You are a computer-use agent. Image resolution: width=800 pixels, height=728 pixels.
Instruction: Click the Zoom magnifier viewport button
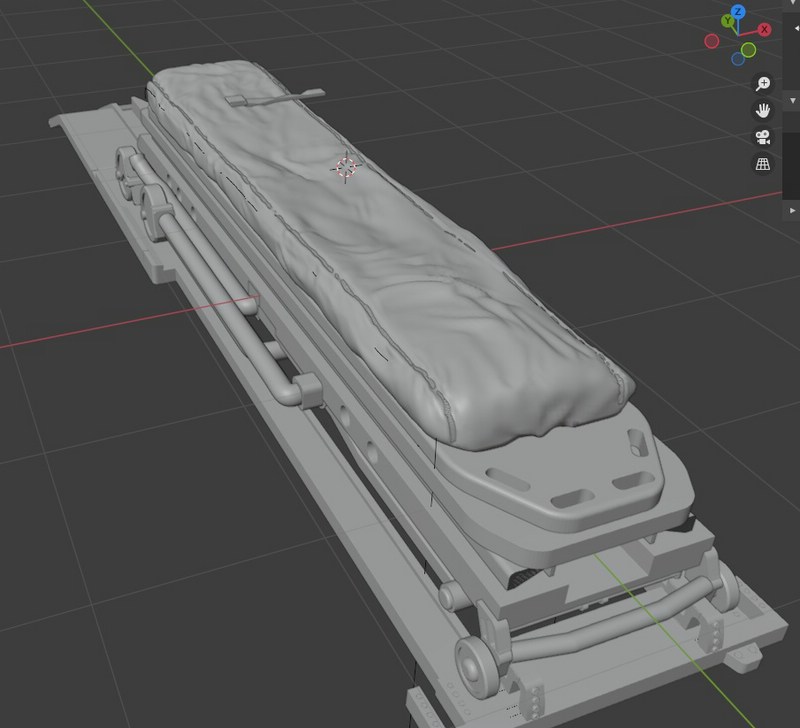763,84
